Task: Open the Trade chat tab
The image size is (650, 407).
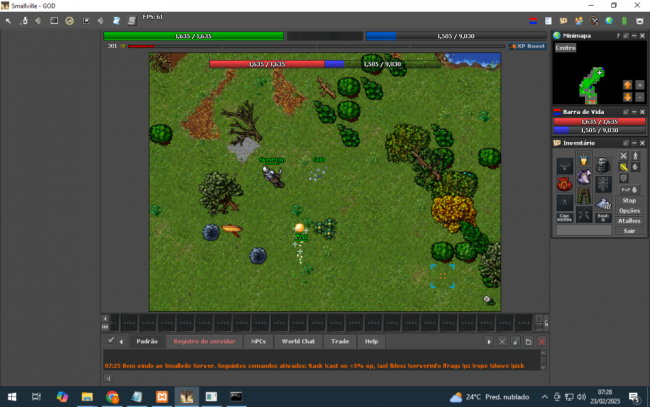Action: (340, 342)
